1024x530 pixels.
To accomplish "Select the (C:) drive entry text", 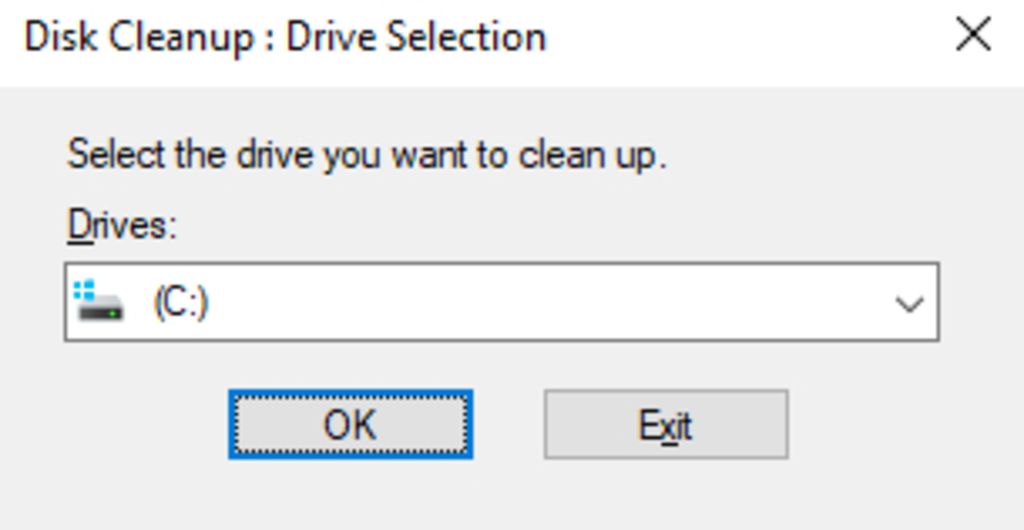I will point(181,303).
